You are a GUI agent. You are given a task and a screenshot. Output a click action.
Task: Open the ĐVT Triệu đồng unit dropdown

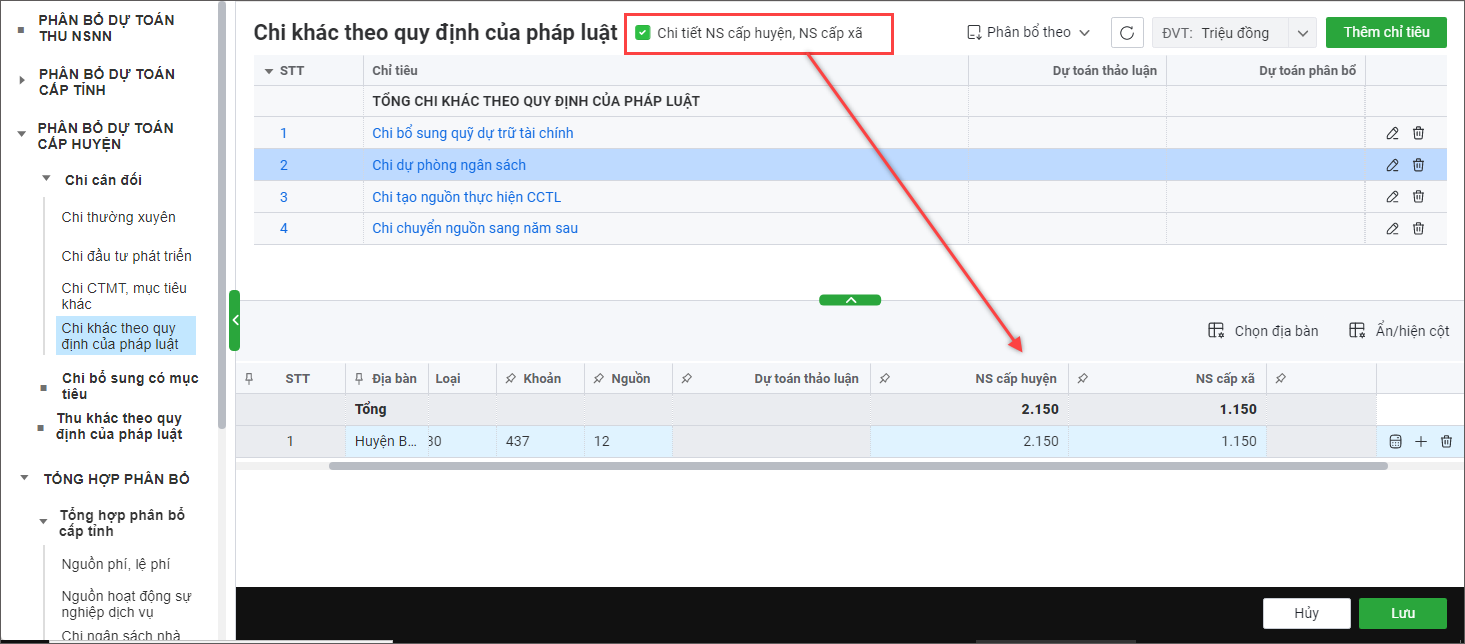(x=1302, y=33)
